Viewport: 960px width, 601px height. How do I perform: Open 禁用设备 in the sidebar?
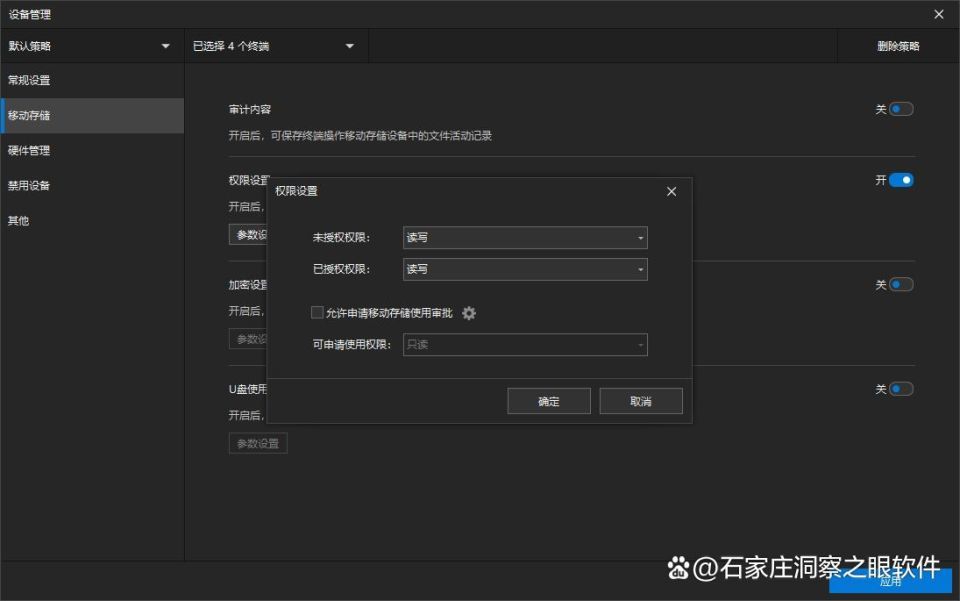92,185
